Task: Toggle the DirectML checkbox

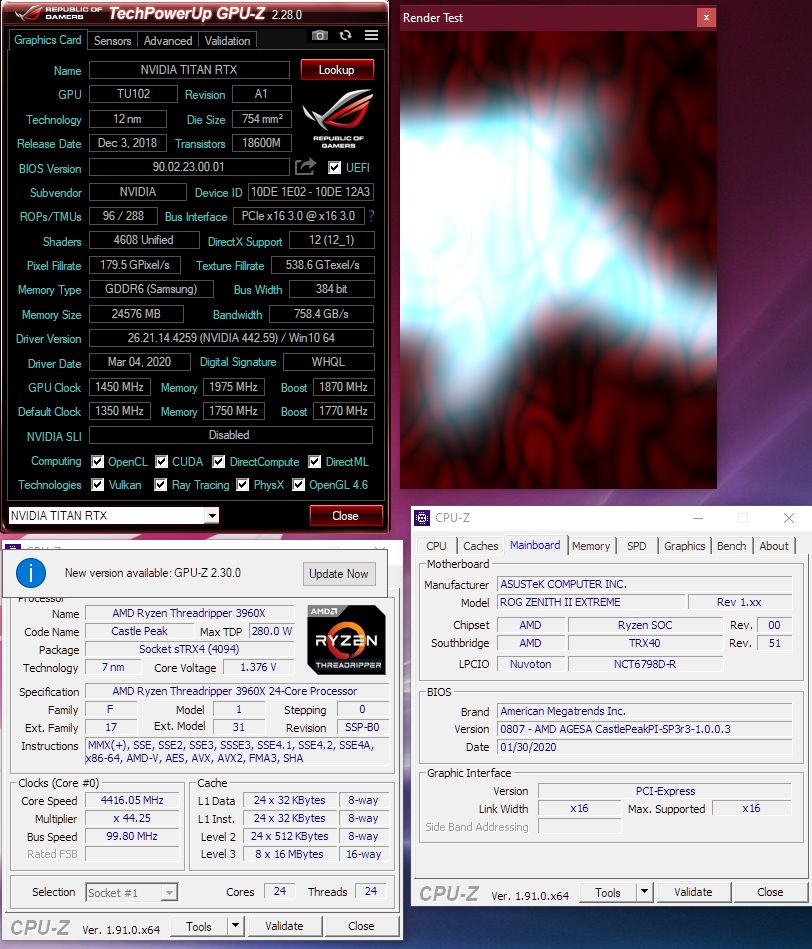Action: coord(315,462)
